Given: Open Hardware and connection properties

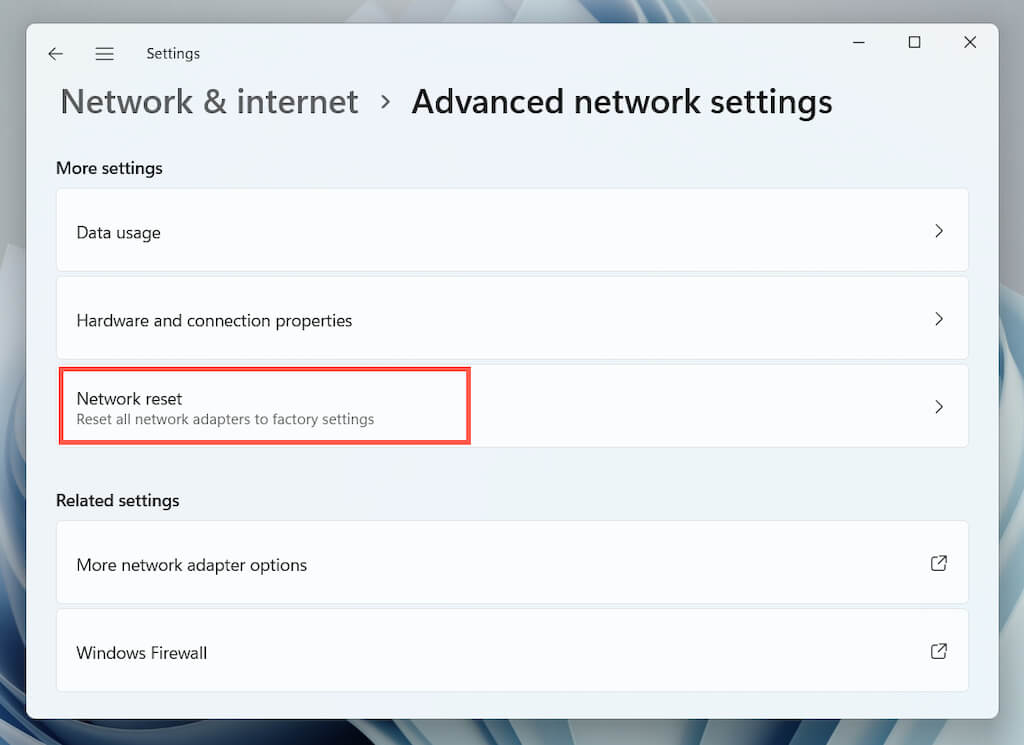Looking at the screenshot, I should point(214,321).
